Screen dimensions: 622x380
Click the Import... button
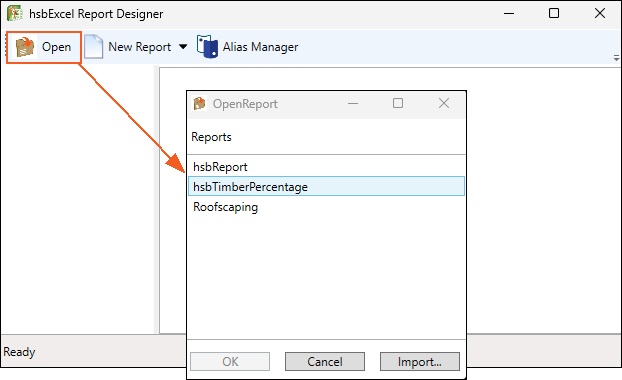pos(420,361)
